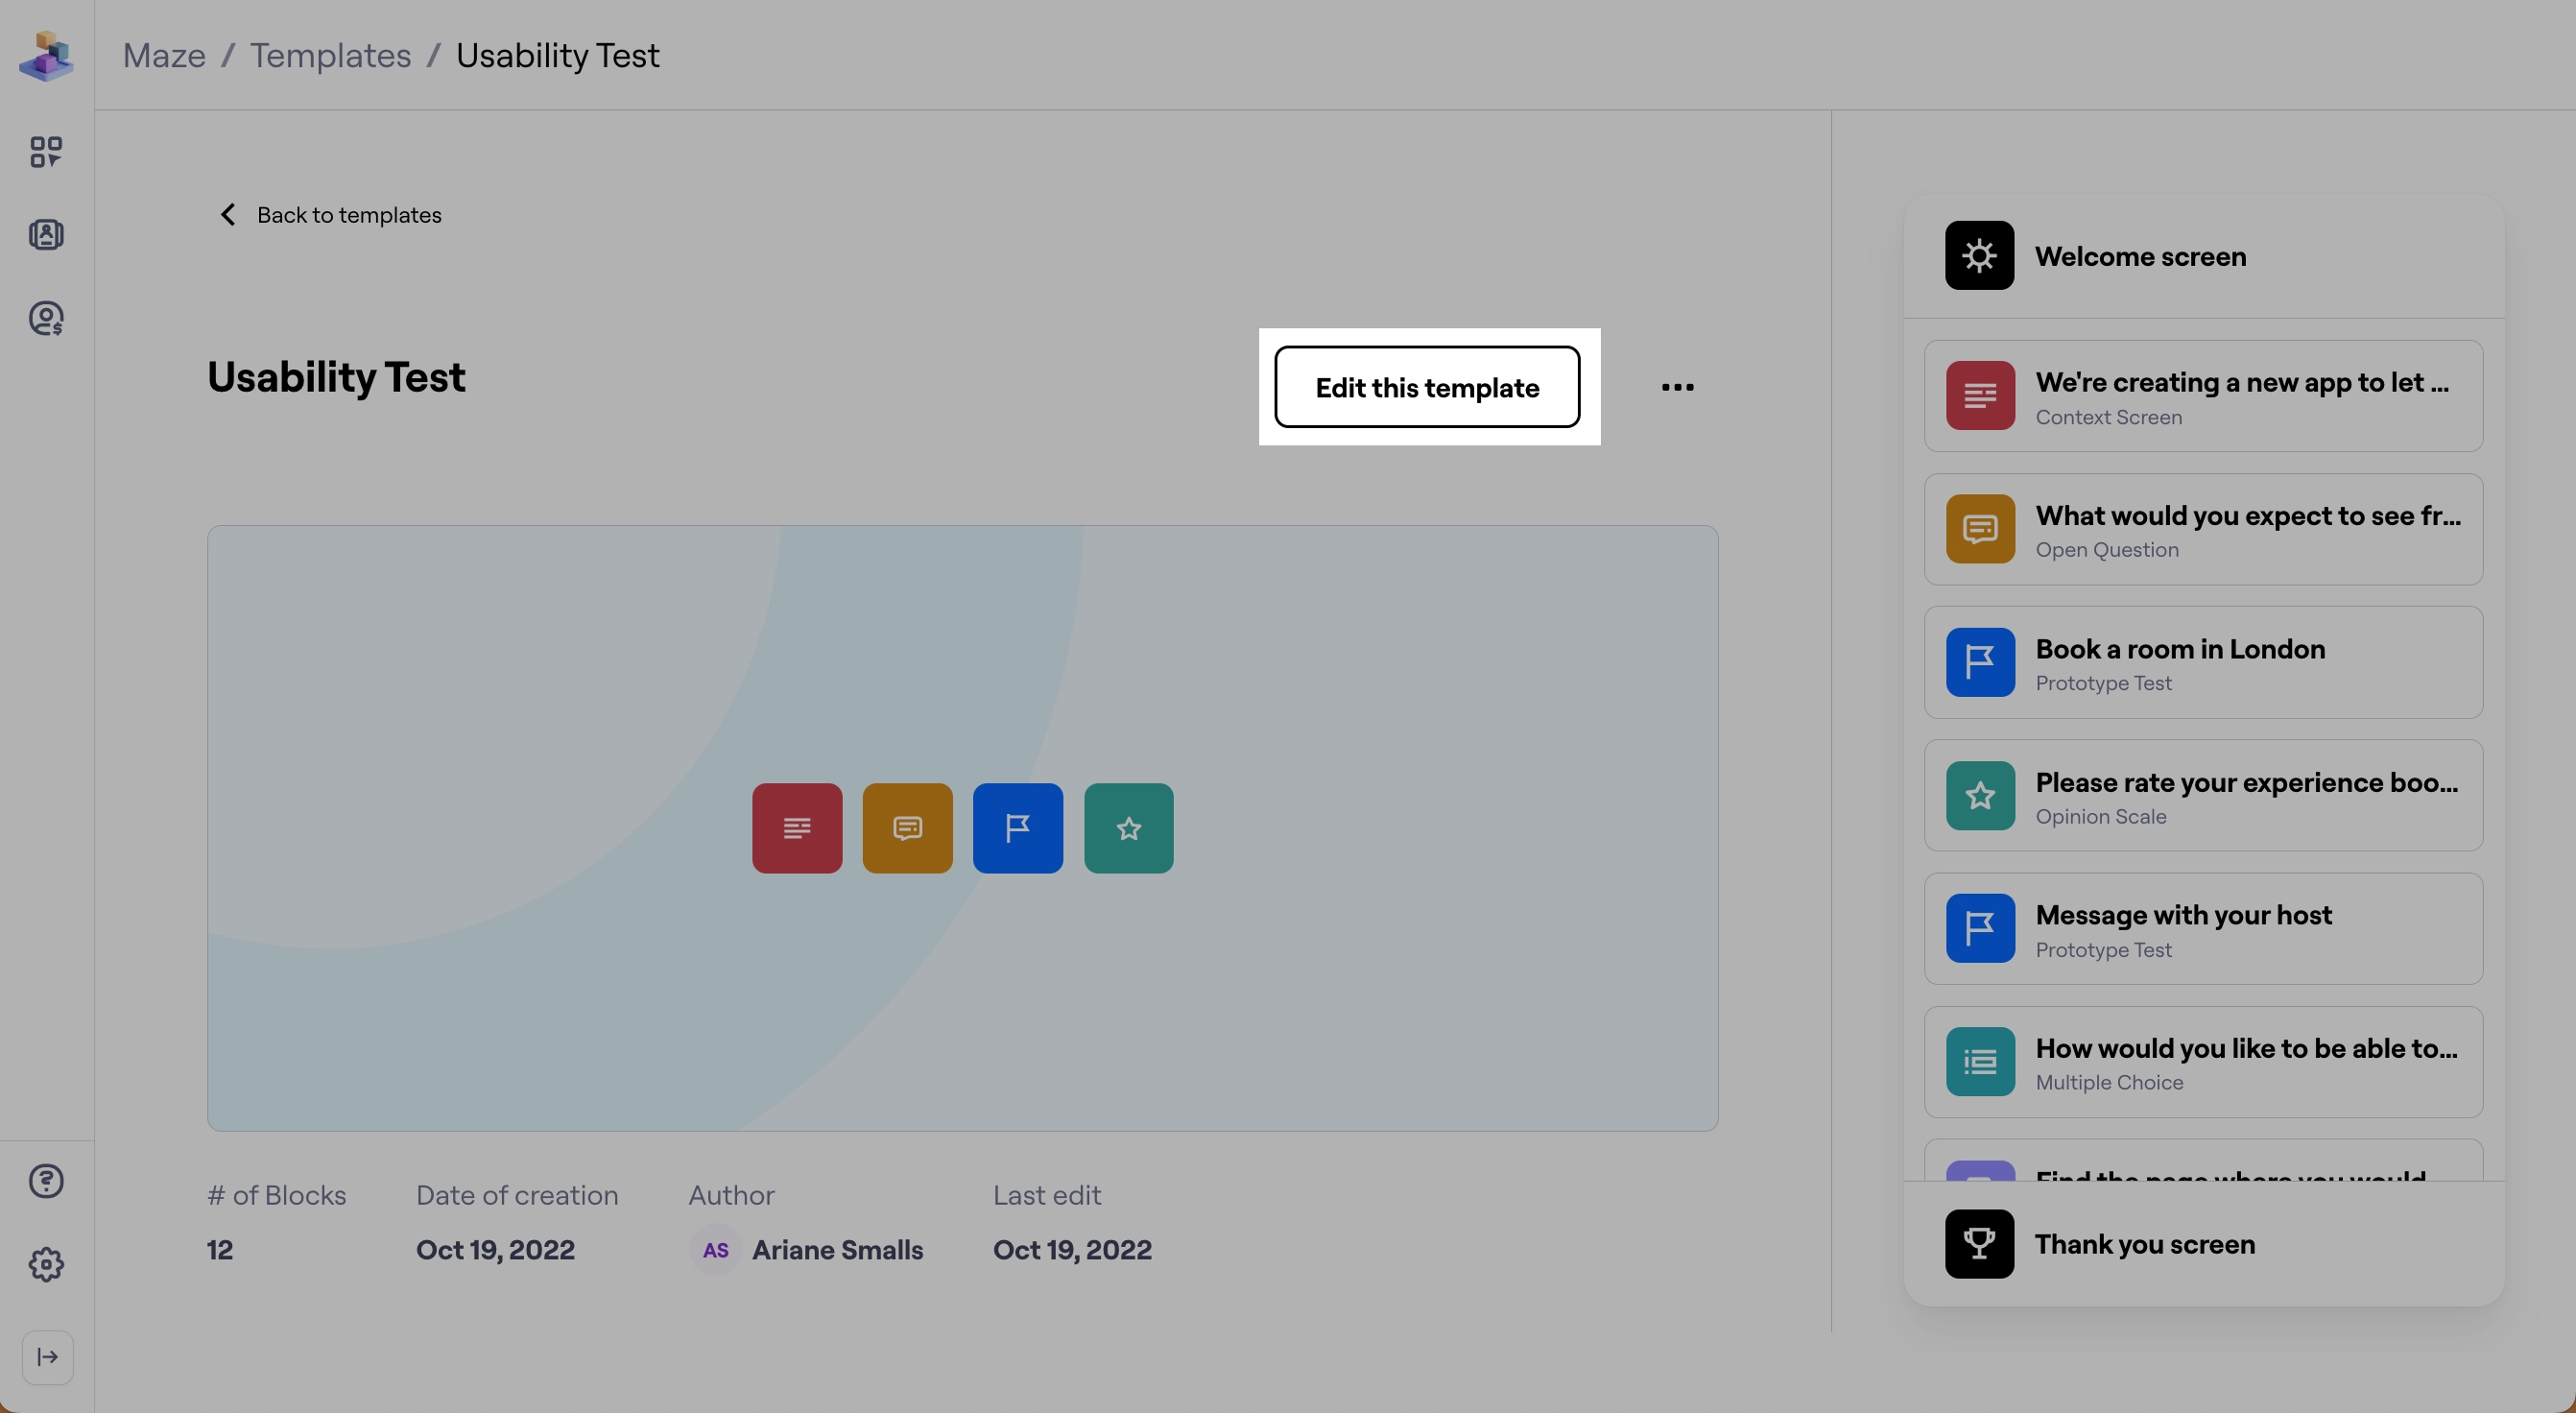Open settings via the gear icon
The height and width of the screenshot is (1413, 2576).
coord(46,1264)
